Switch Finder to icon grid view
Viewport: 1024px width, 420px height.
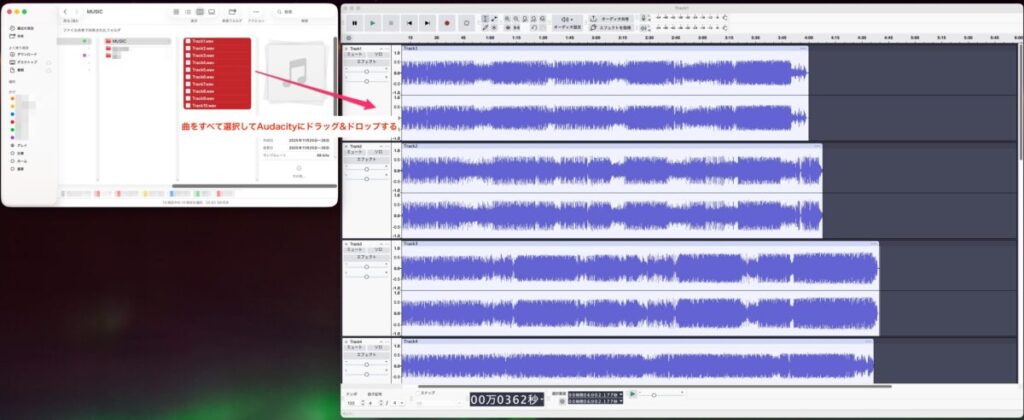(x=176, y=11)
